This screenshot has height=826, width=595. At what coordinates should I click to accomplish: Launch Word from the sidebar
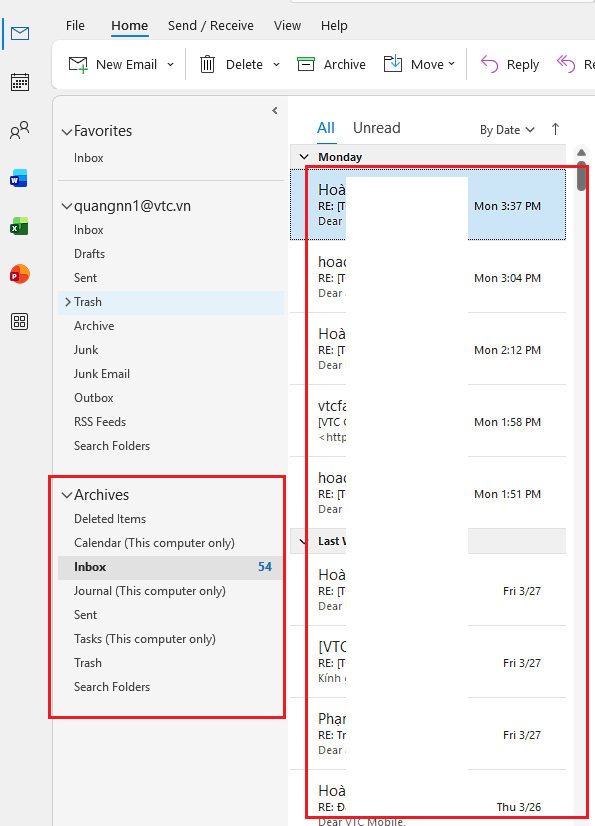point(19,179)
